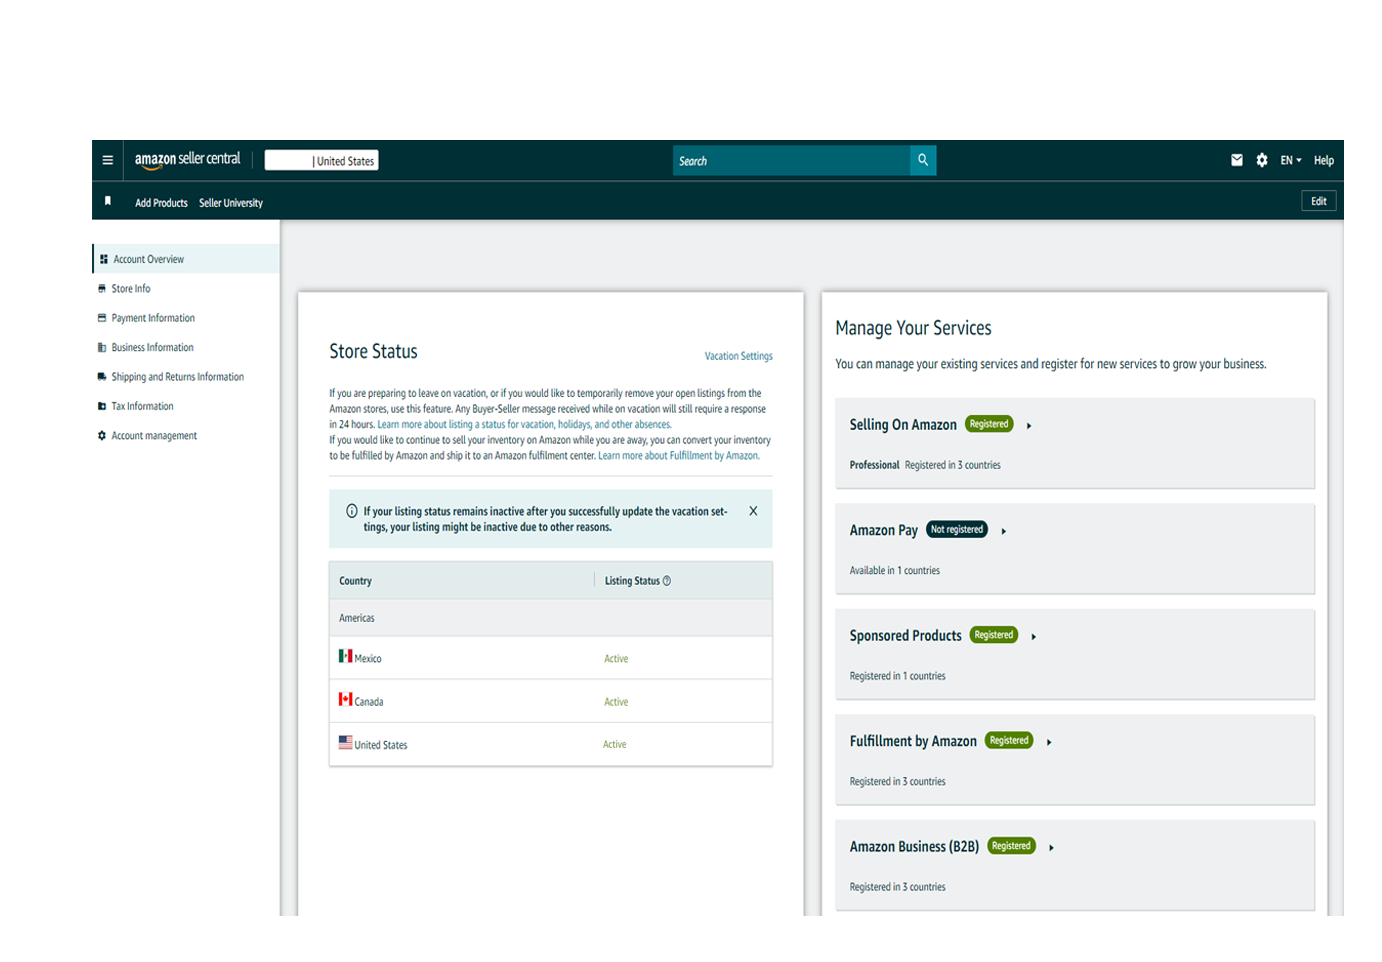Click the bookmark icon in the favorites bar

[x=108, y=201]
